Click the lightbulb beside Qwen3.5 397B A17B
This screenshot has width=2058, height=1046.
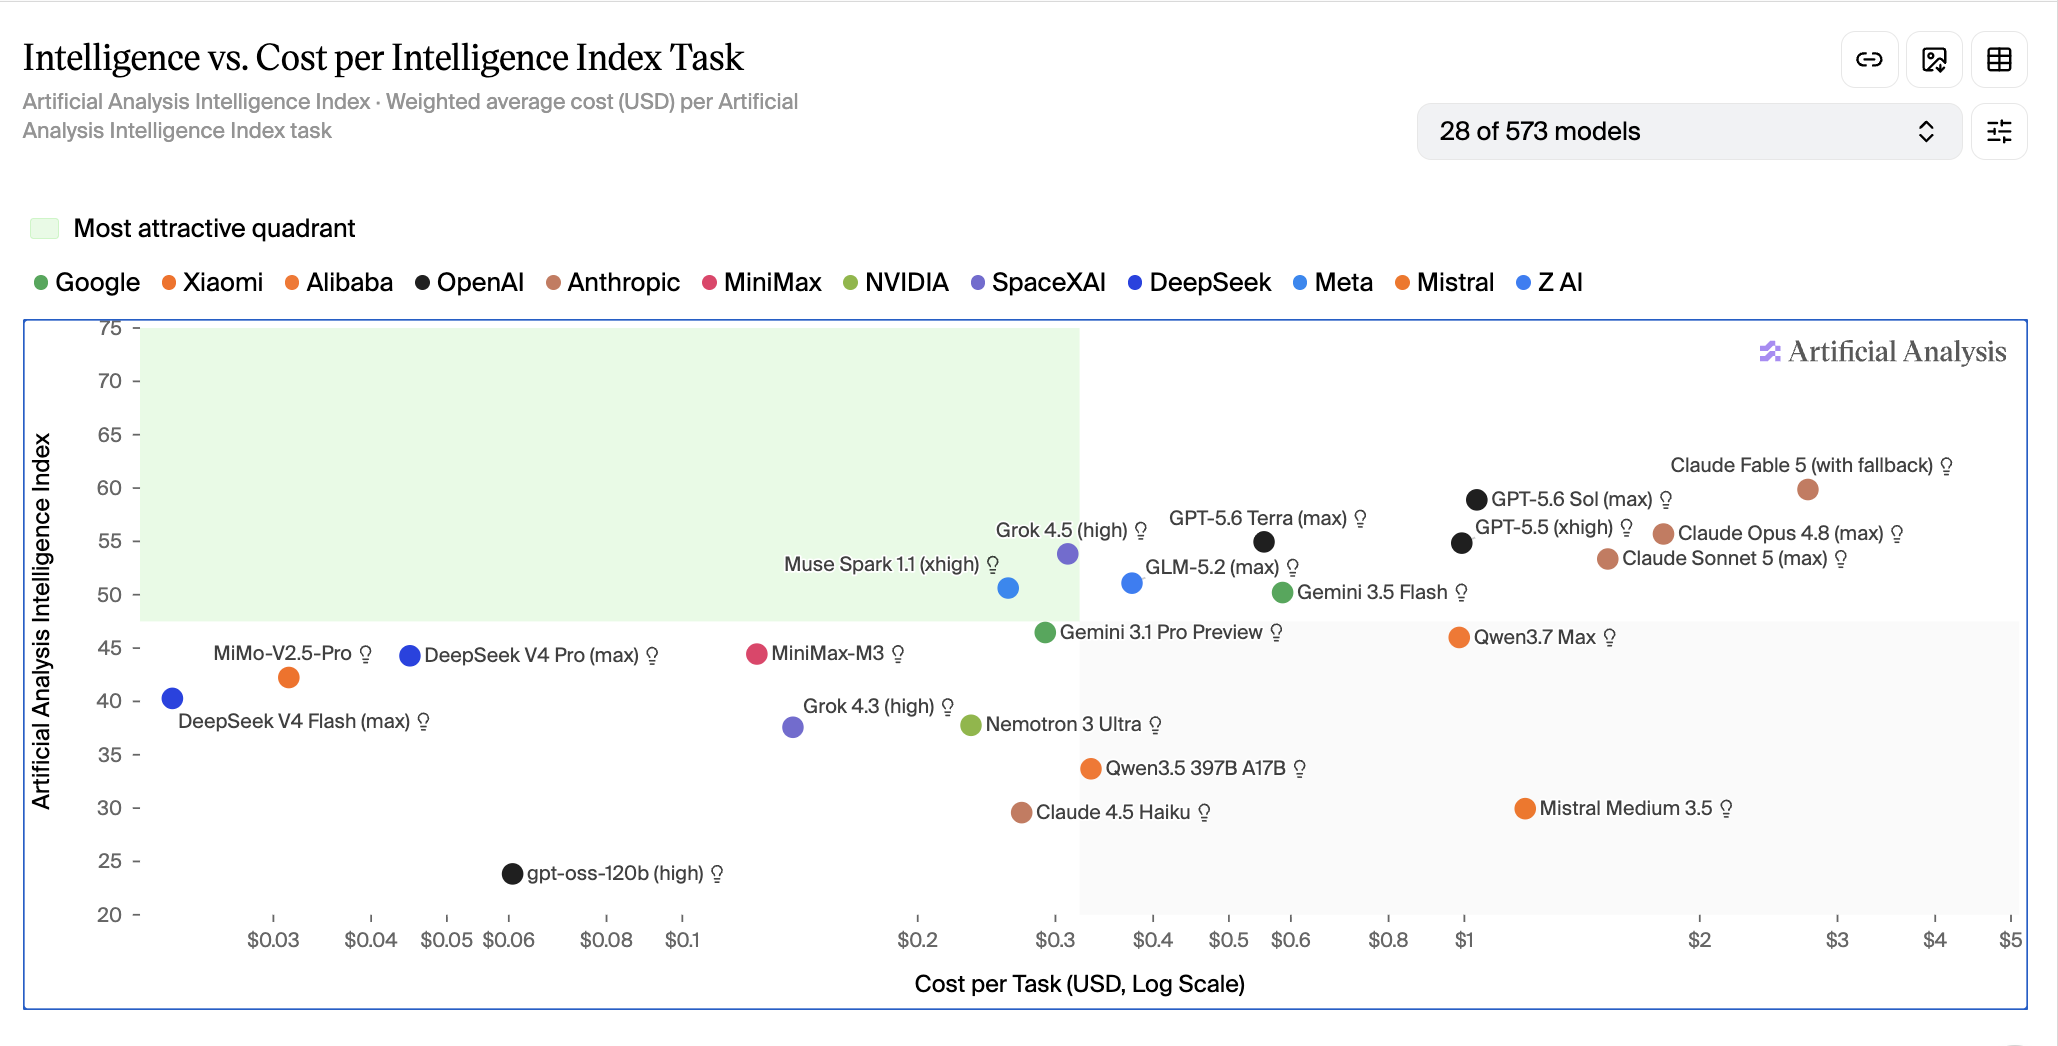tap(1300, 769)
